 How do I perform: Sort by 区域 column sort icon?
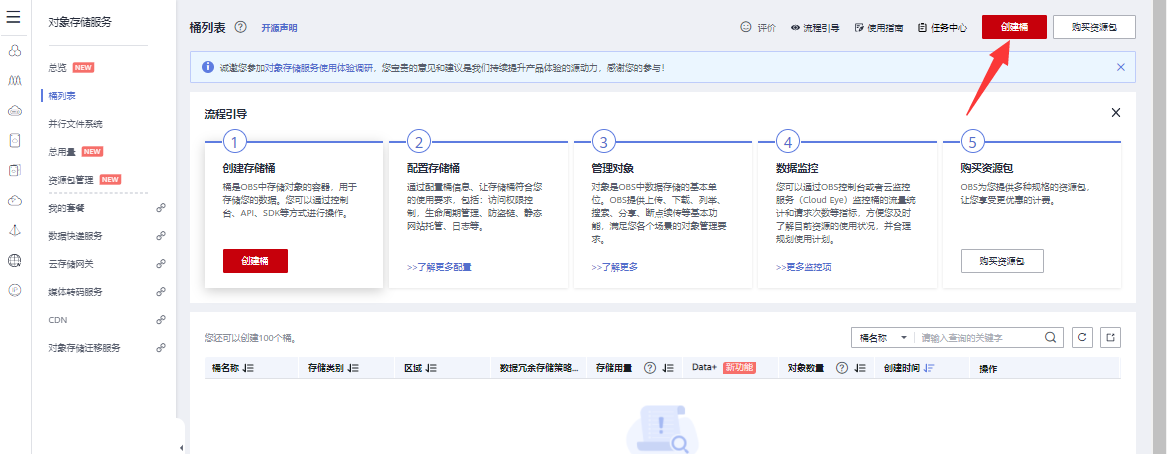click(432, 368)
